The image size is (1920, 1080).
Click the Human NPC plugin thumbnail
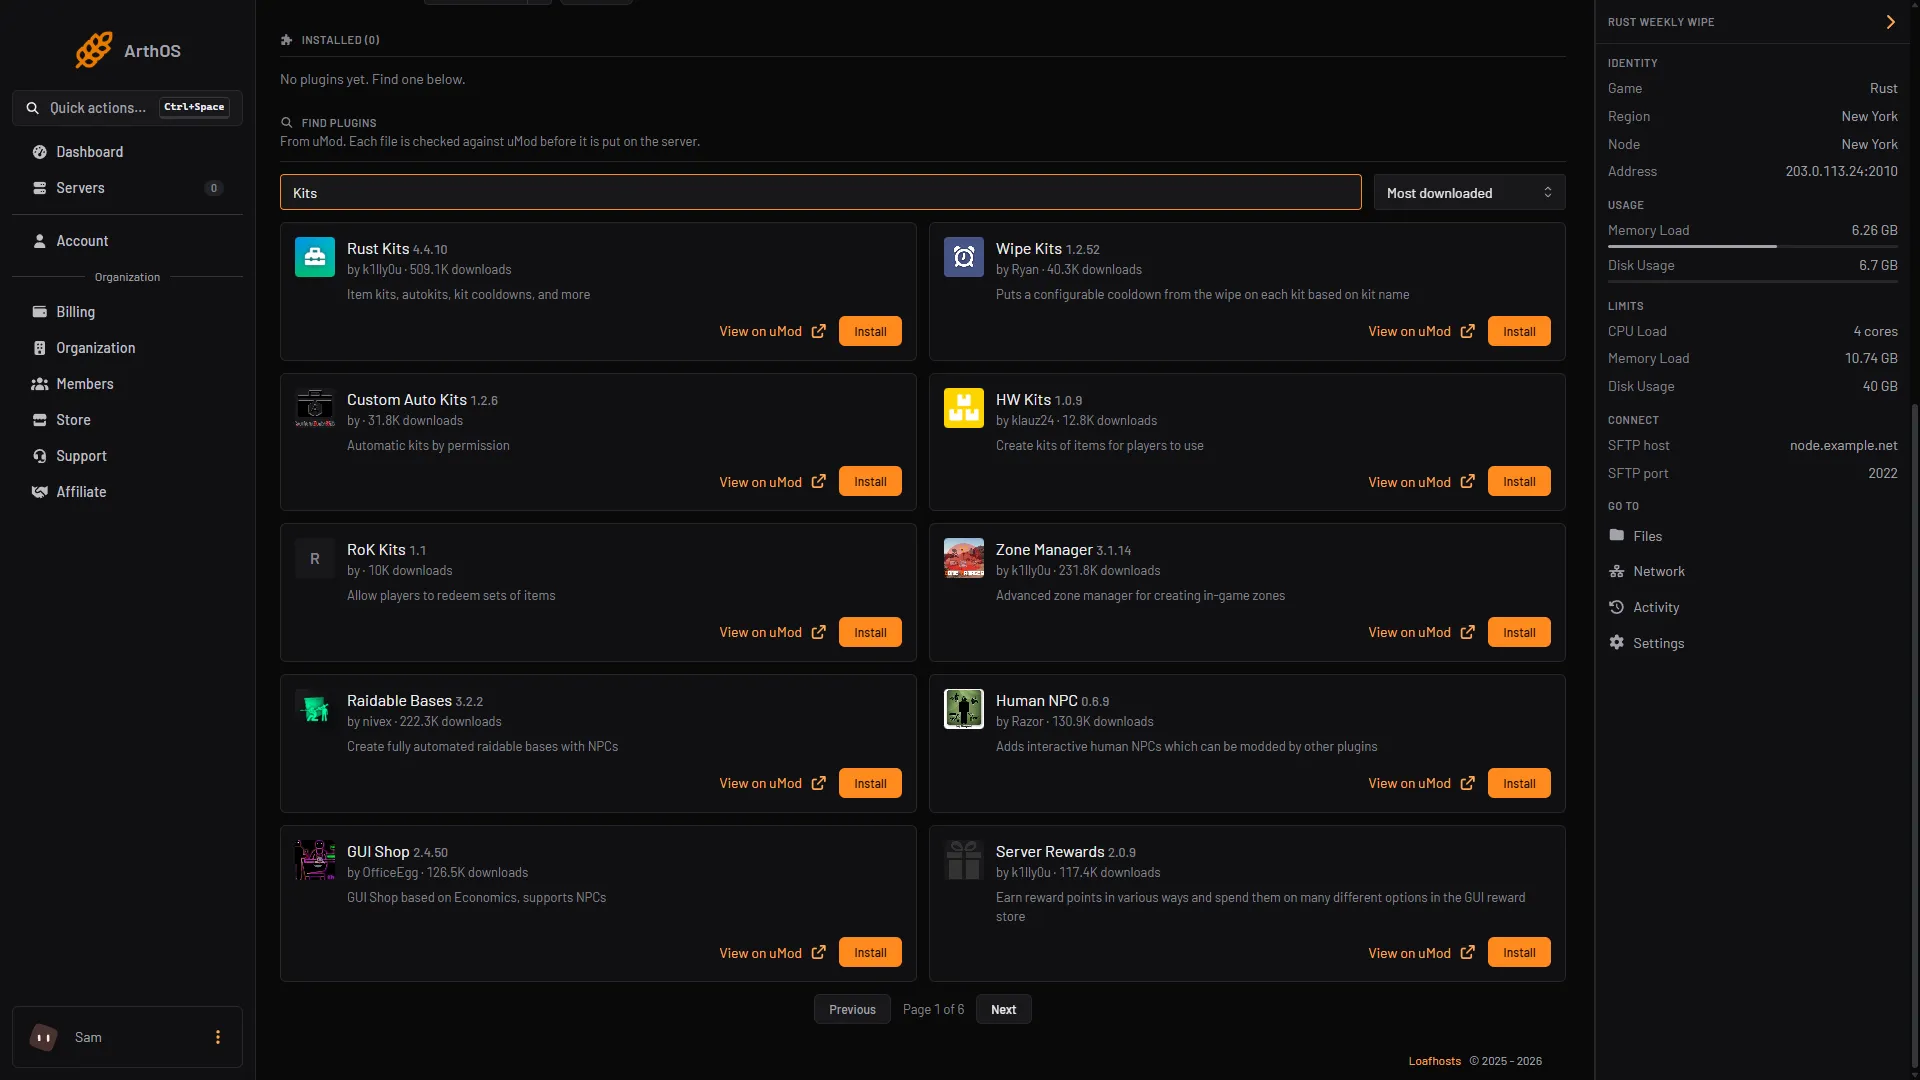point(964,709)
